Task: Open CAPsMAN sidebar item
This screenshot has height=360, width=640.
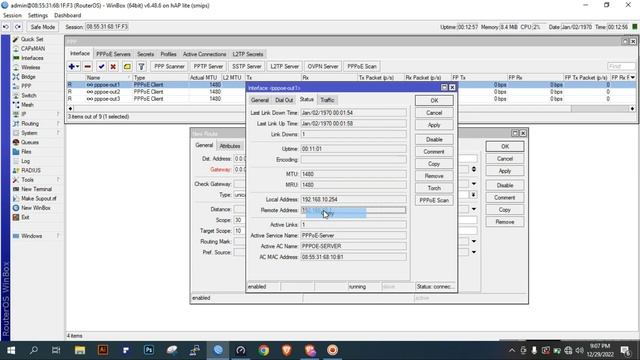Action: click(33, 49)
